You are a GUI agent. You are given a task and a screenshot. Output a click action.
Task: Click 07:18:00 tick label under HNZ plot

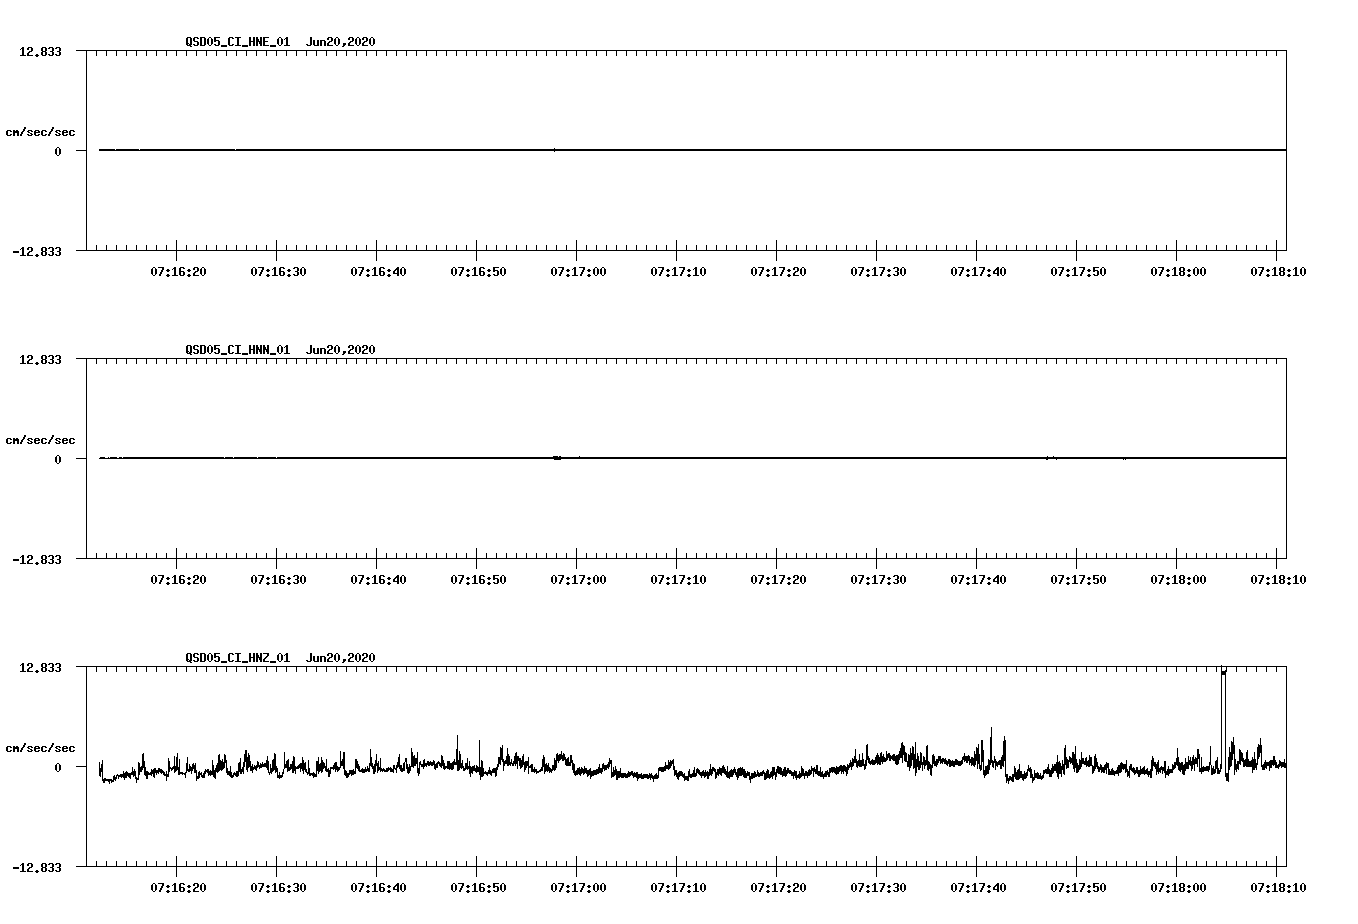(x=1179, y=887)
